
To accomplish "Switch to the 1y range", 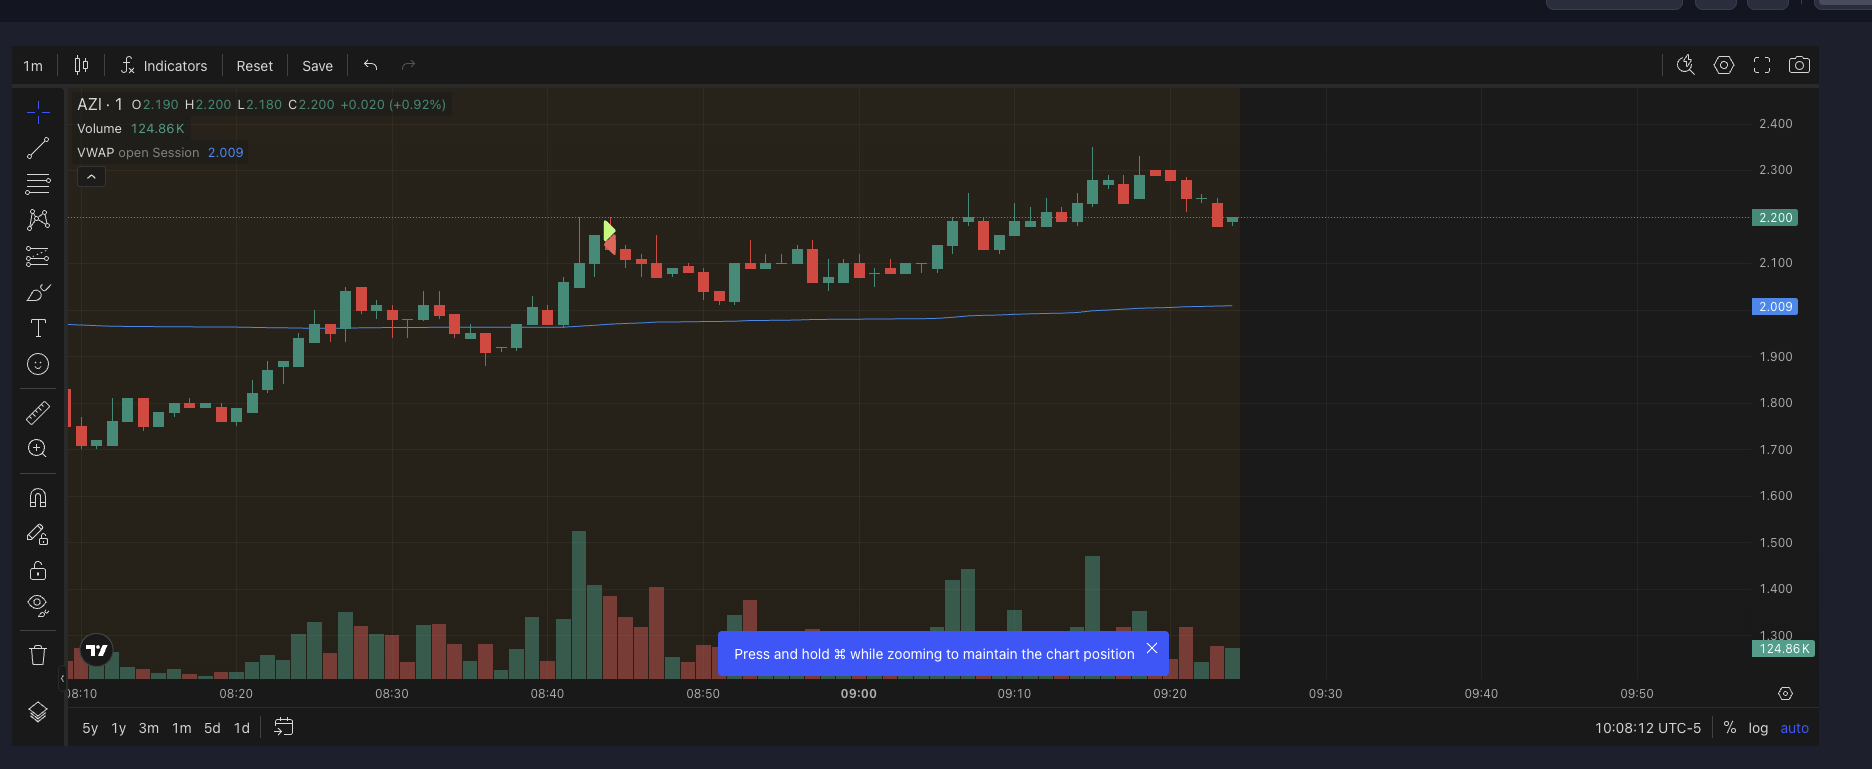I will [x=119, y=728].
